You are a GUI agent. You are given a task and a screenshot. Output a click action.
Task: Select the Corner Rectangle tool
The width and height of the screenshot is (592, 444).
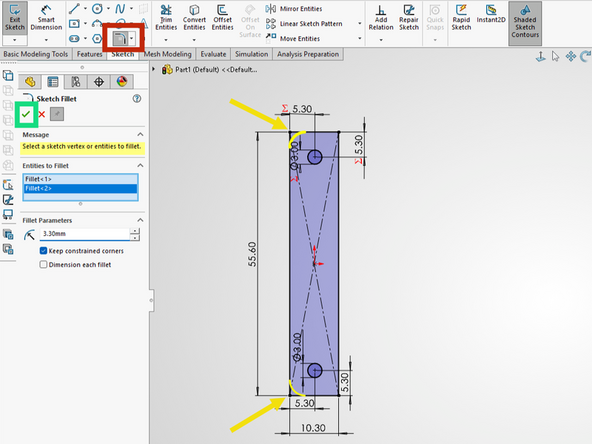(74, 23)
